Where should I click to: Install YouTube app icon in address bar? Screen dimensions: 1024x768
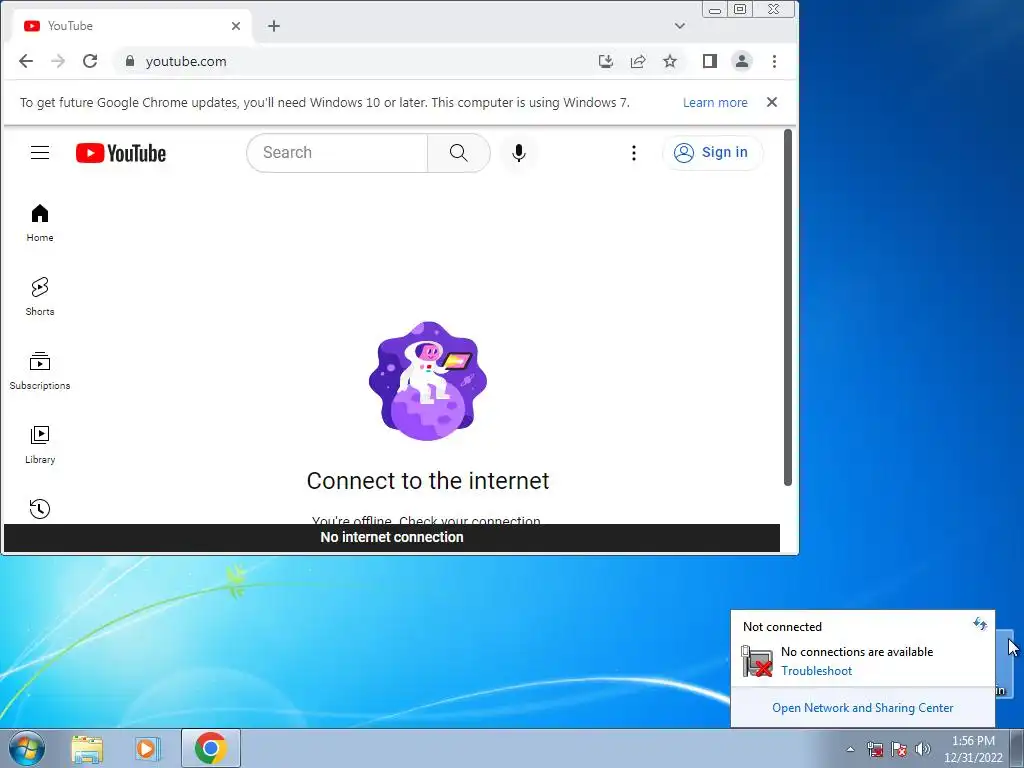pyautogui.click(x=606, y=61)
